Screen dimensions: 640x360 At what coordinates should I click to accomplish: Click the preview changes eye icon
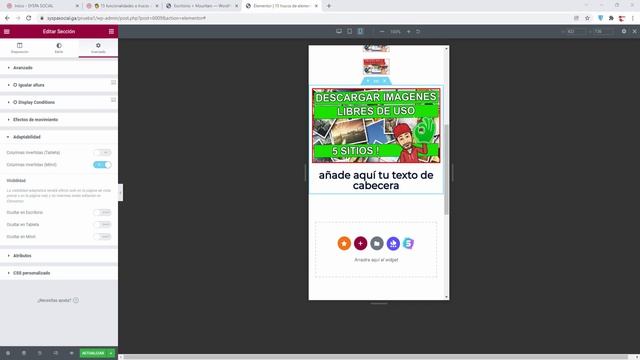tap(71, 353)
